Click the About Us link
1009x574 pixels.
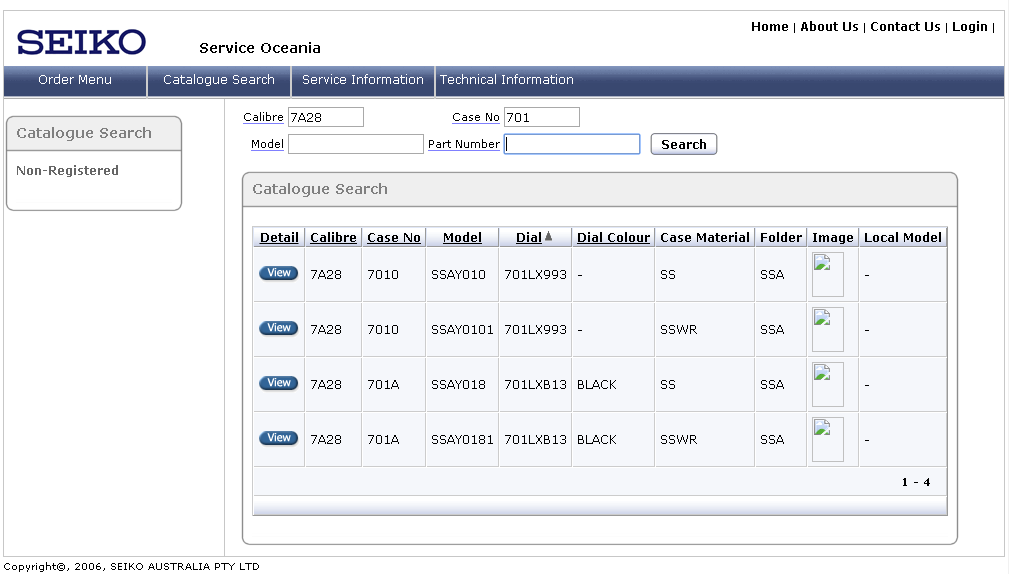click(x=829, y=27)
